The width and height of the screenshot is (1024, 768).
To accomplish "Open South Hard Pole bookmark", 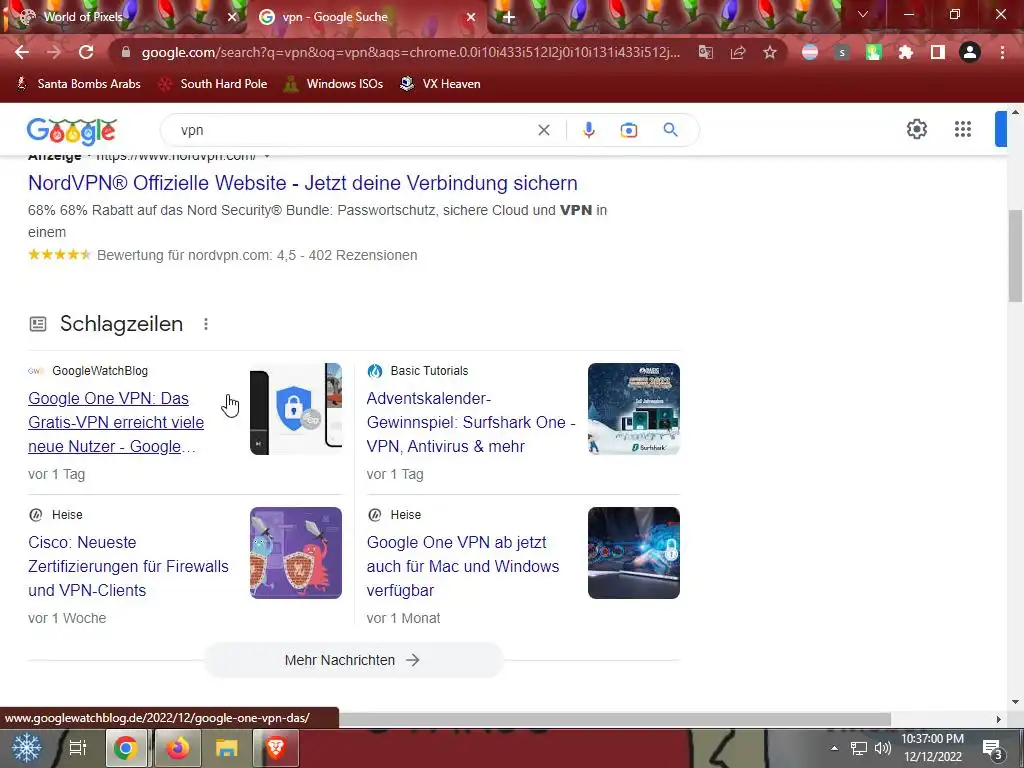I will (x=213, y=84).
